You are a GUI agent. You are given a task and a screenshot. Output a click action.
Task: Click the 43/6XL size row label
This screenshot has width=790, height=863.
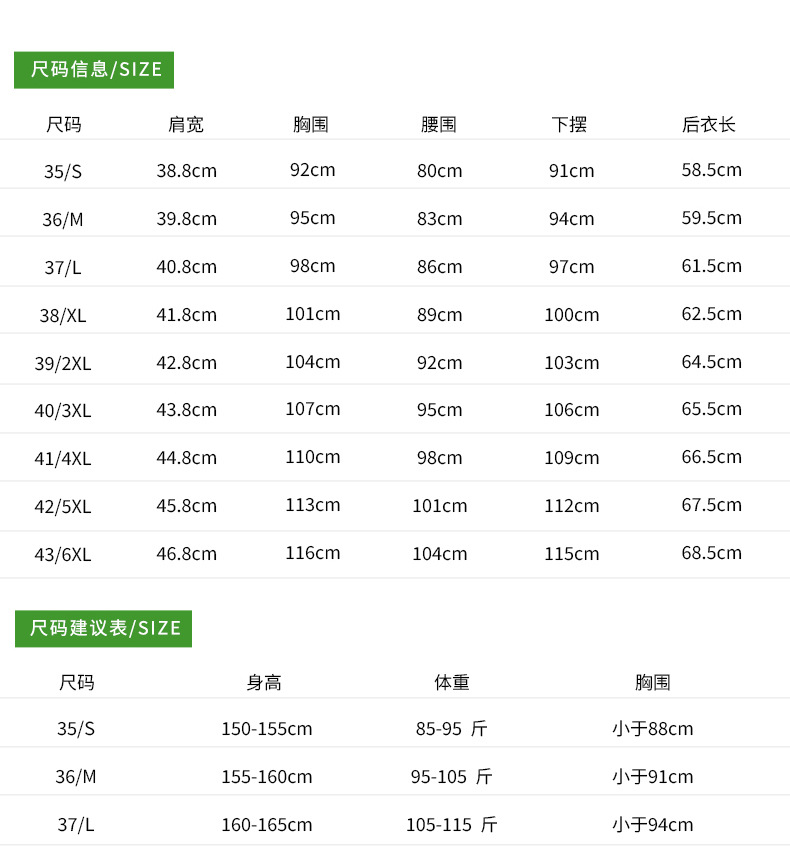click(x=63, y=554)
